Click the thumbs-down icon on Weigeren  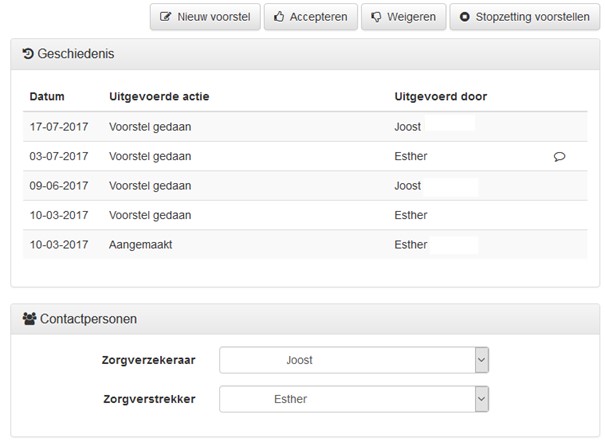[376, 17]
